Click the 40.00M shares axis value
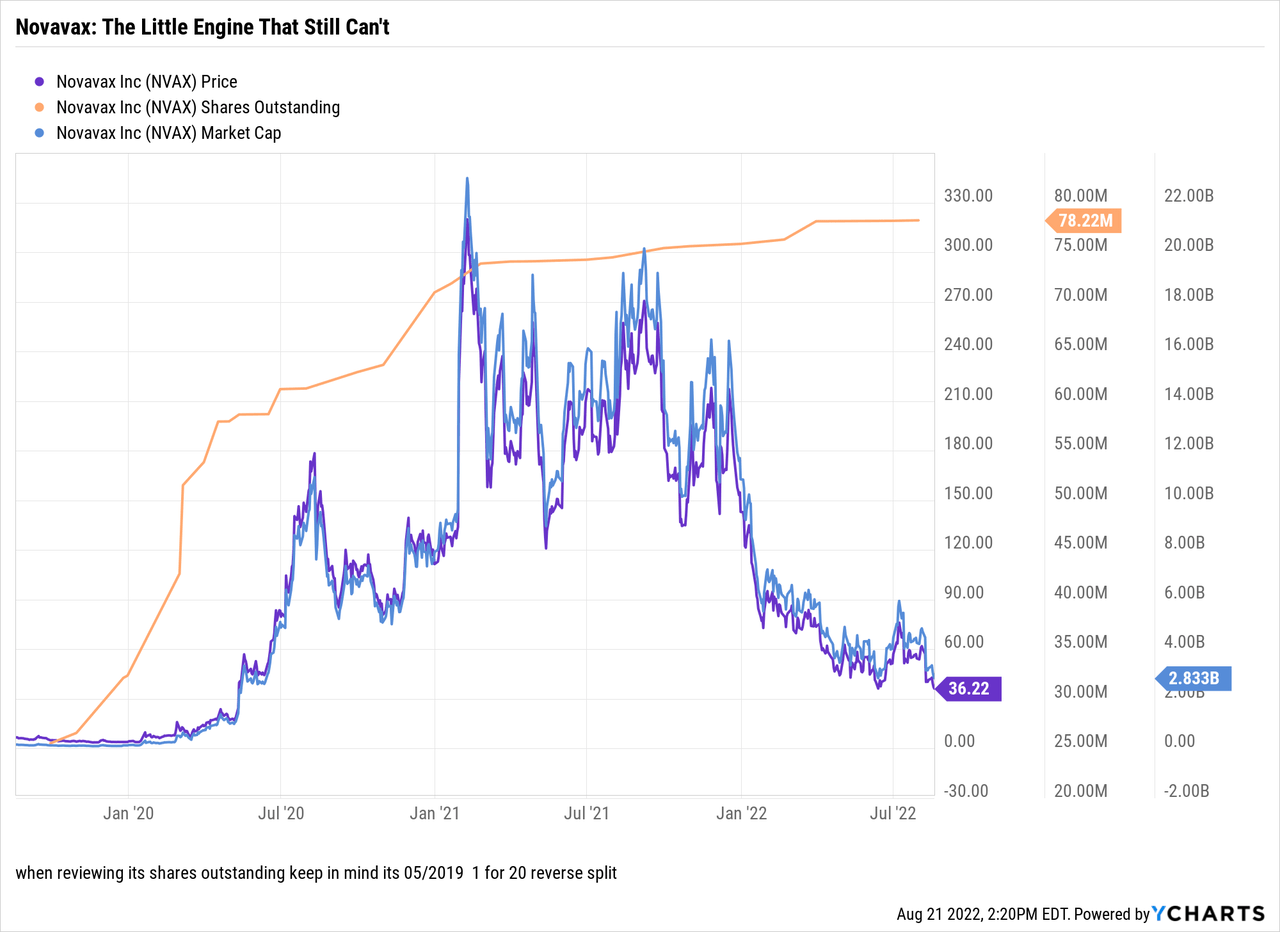Image resolution: width=1280 pixels, height=932 pixels. [1083, 592]
